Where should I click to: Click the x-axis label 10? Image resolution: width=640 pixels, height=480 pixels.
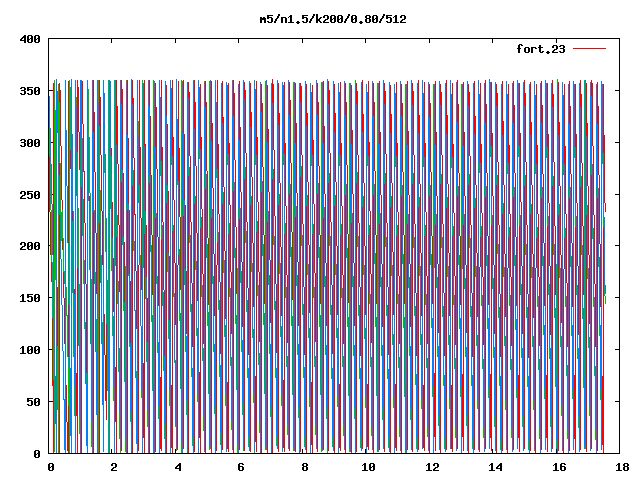pyautogui.click(x=368, y=467)
